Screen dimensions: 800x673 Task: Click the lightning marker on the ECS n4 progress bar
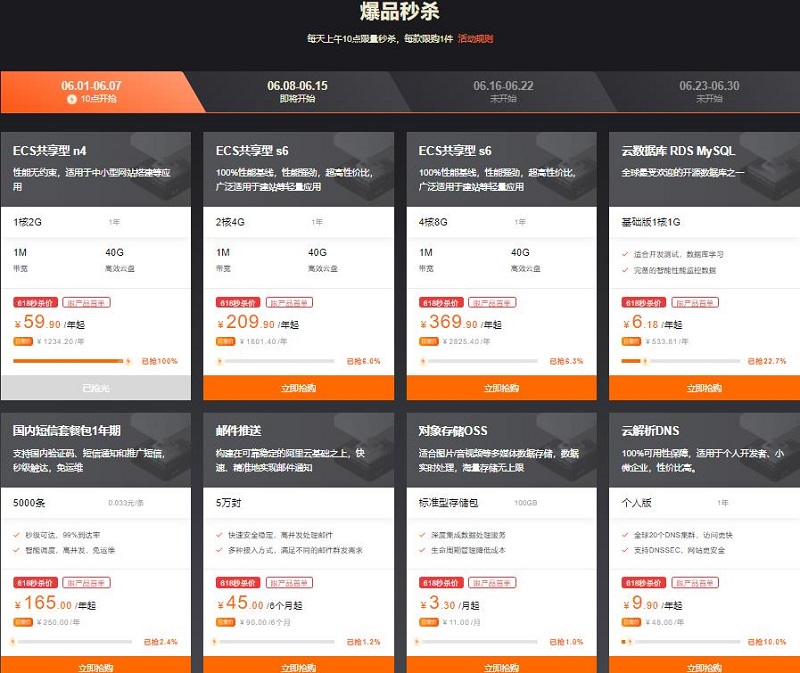point(128,361)
